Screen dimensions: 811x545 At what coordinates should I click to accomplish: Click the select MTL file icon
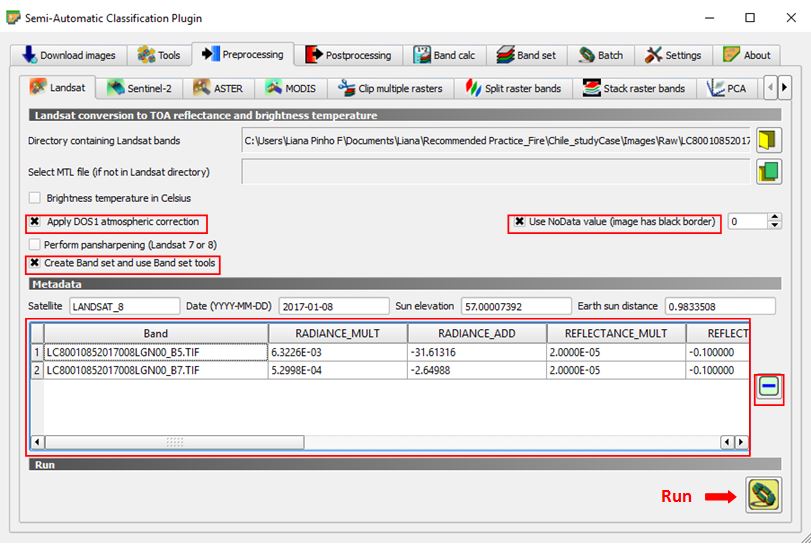pos(767,172)
